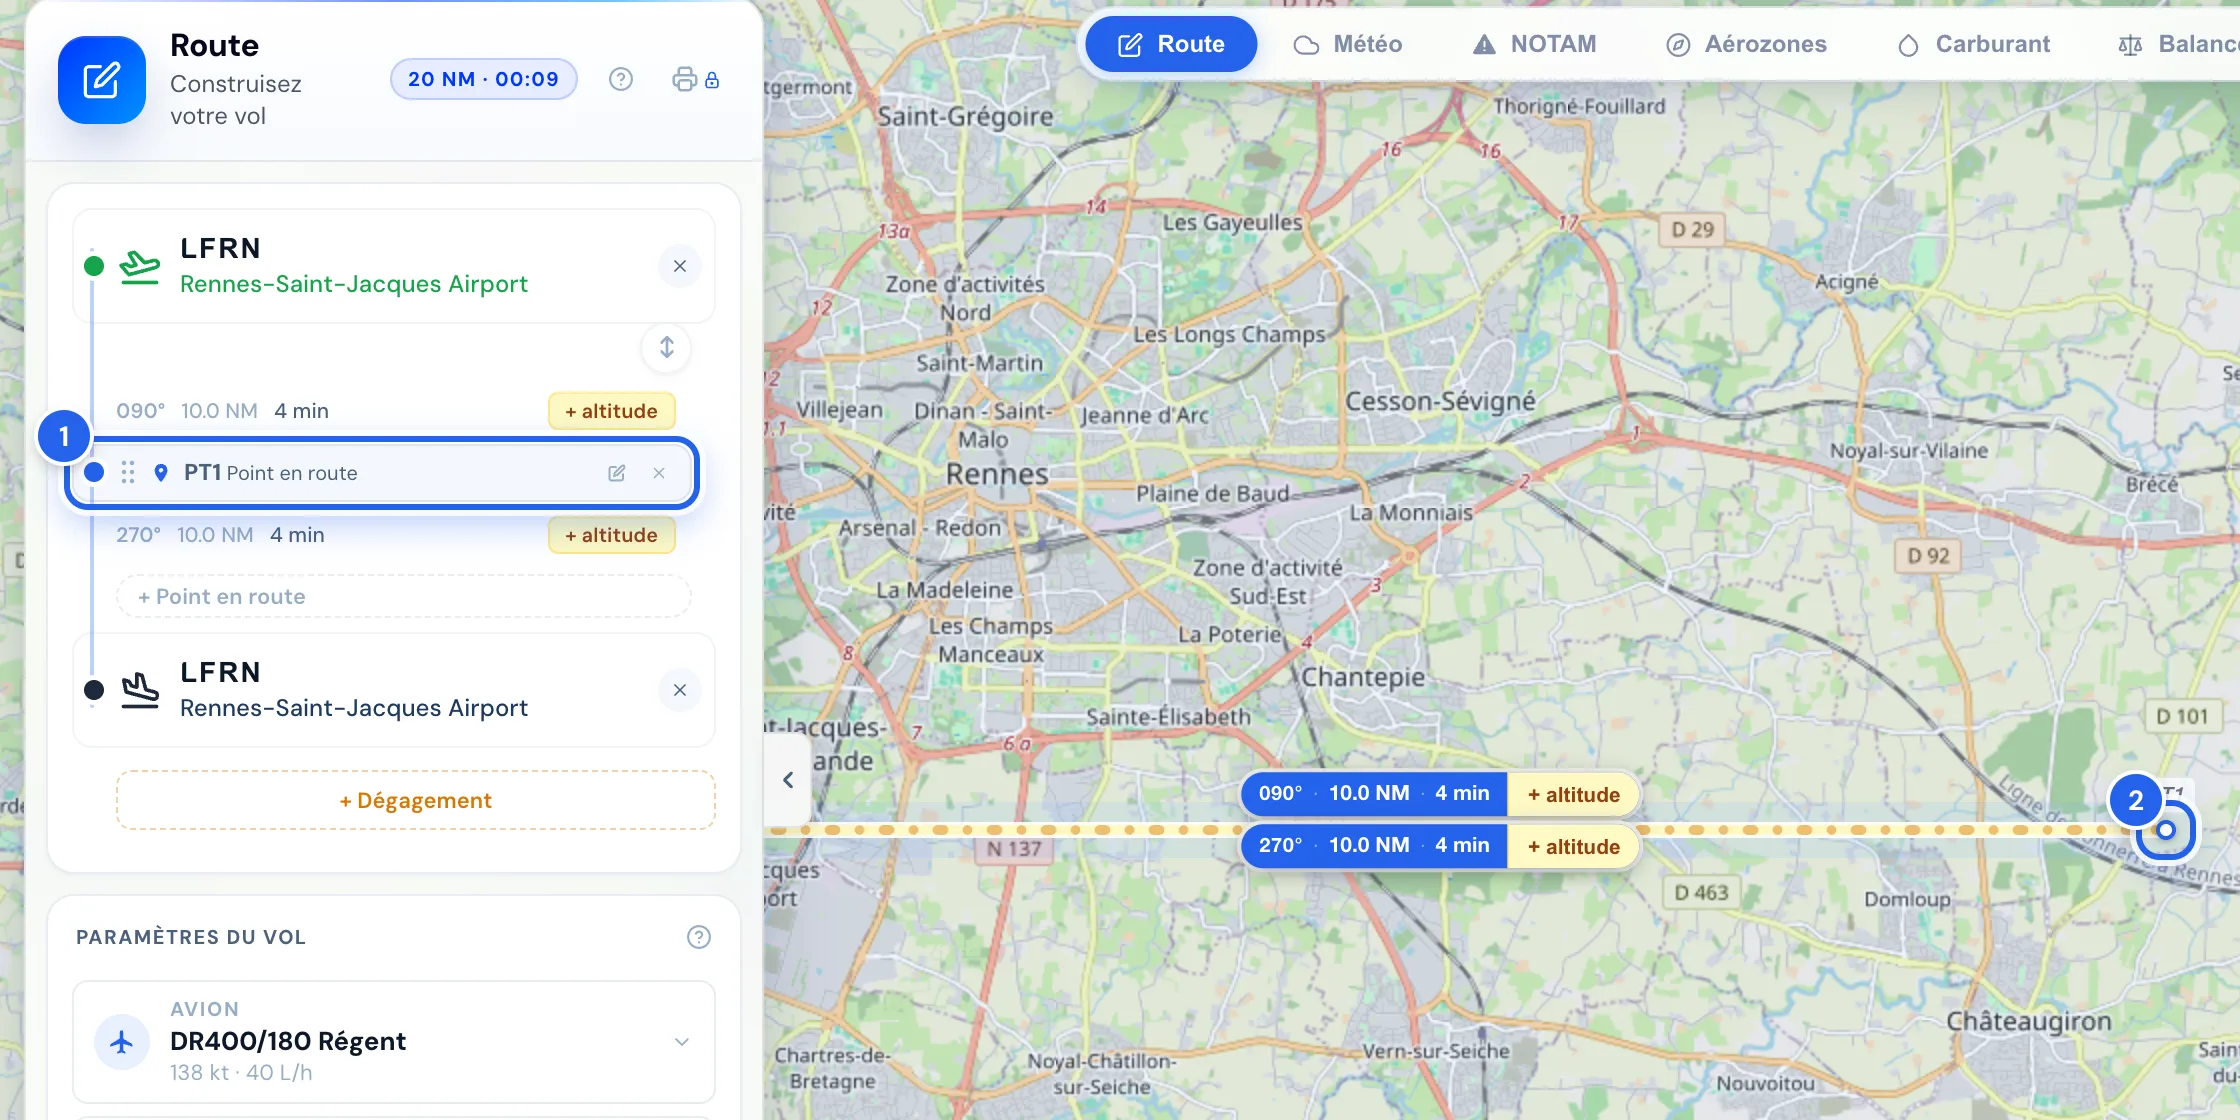Select the PT1 waypoint marker on the map
This screenshot has width=2240, height=1120.
[x=2166, y=830]
